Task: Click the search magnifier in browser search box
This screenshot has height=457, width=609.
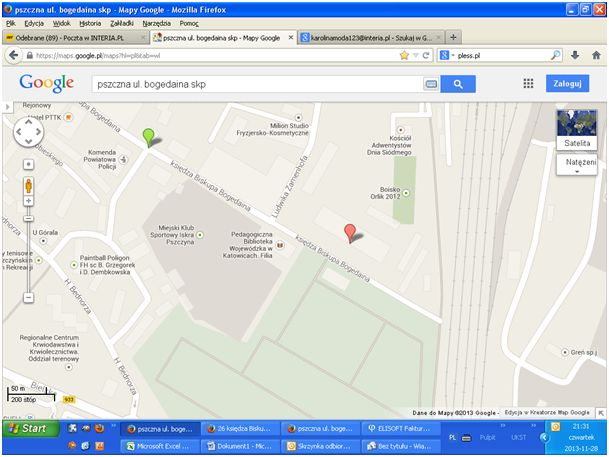Action: (555, 55)
